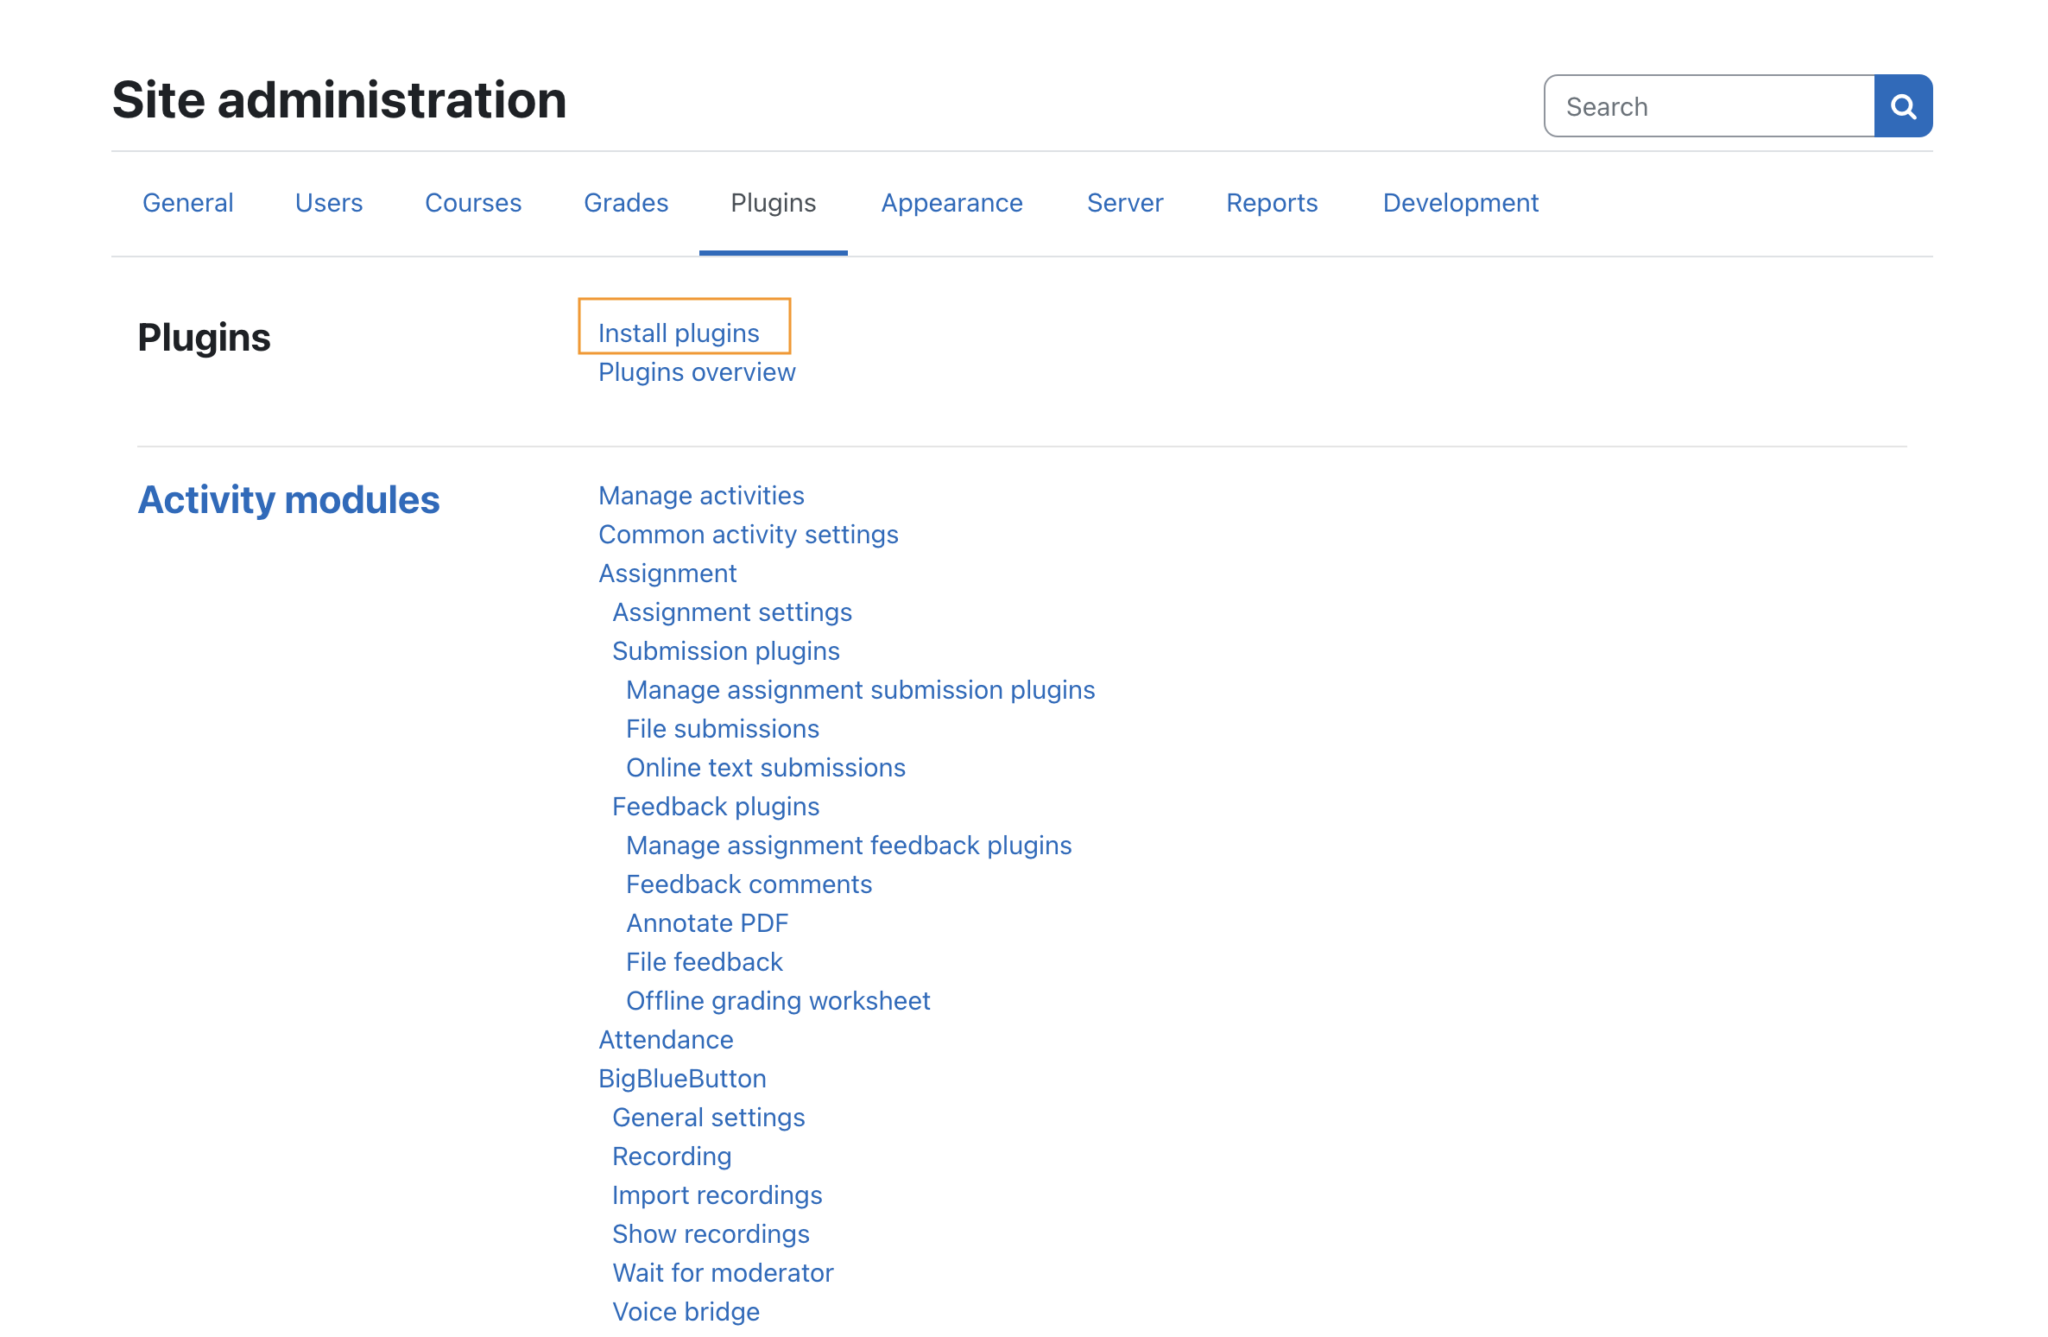Switch to the Users tab
Screen dimensions: 2048x1337
(x=328, y=203)
